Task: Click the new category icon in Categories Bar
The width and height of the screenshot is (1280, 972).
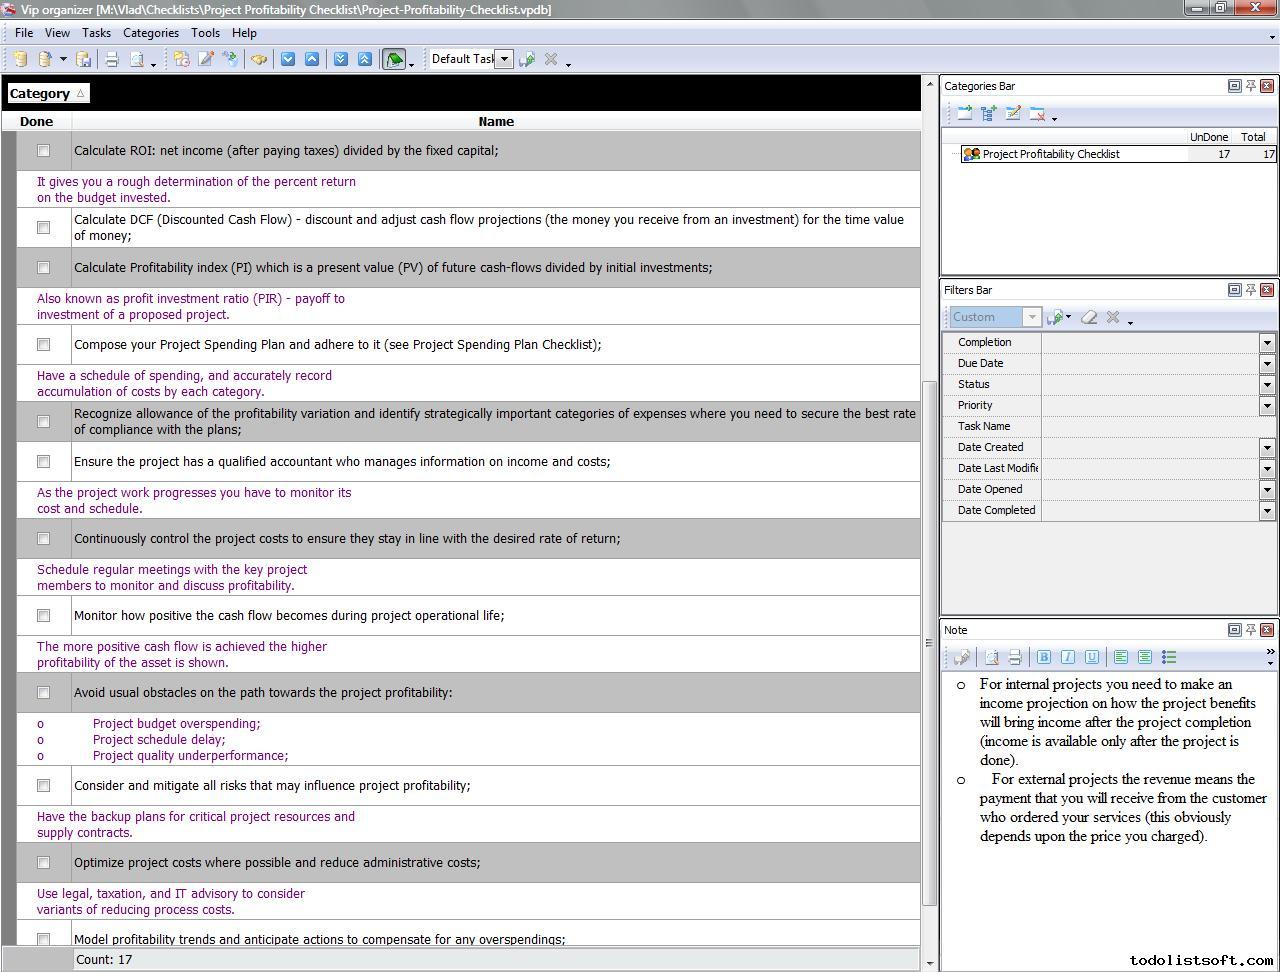Action: (964, 114)
